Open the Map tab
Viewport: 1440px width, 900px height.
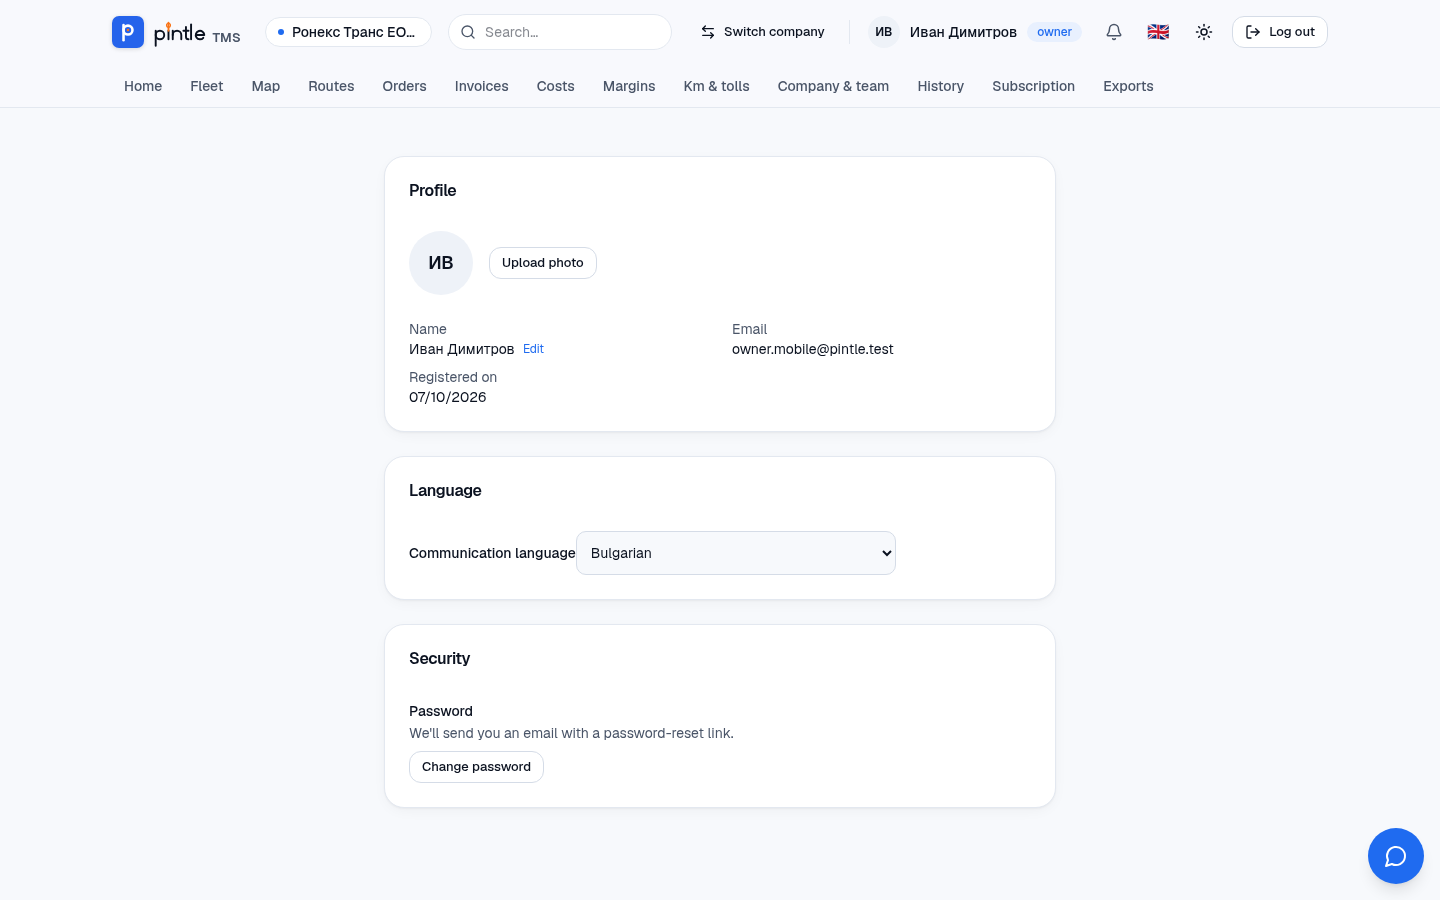click(x=266, y=86)
